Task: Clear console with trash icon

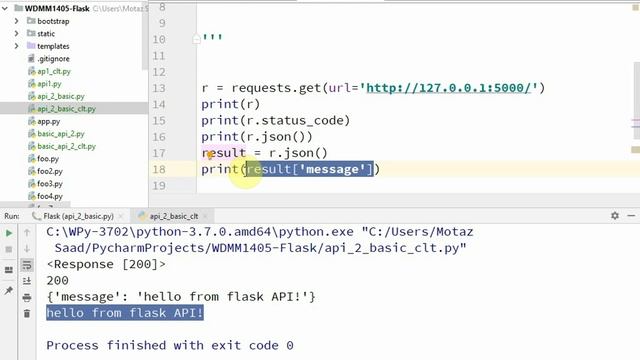Action: (27, 313)
